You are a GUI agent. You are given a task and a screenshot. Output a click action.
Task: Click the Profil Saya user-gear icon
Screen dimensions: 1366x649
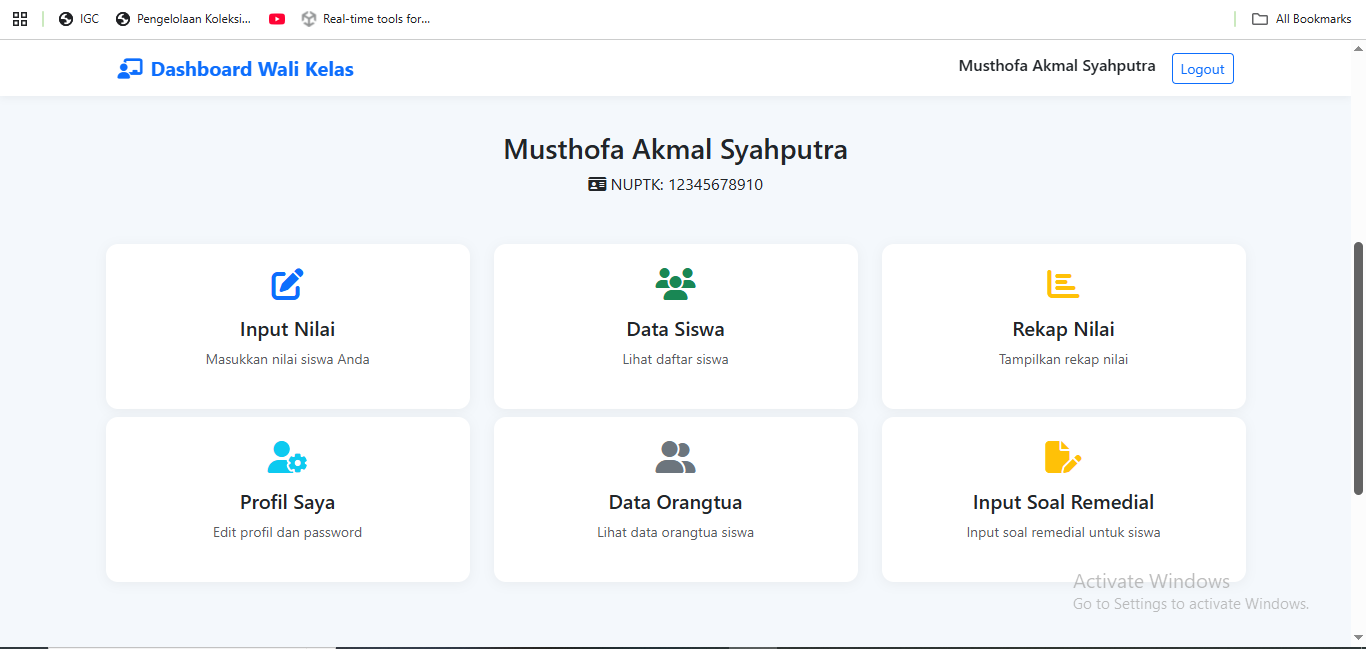tap(287, 458)
